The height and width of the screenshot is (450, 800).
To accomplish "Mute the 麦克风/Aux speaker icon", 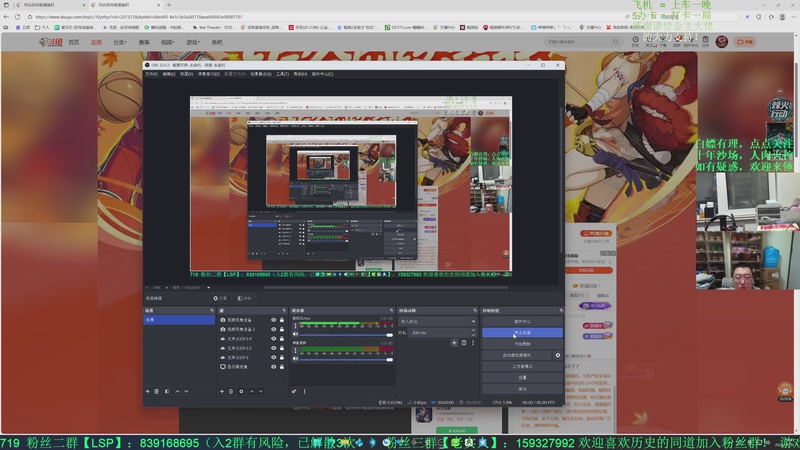I will pos(295,334).
